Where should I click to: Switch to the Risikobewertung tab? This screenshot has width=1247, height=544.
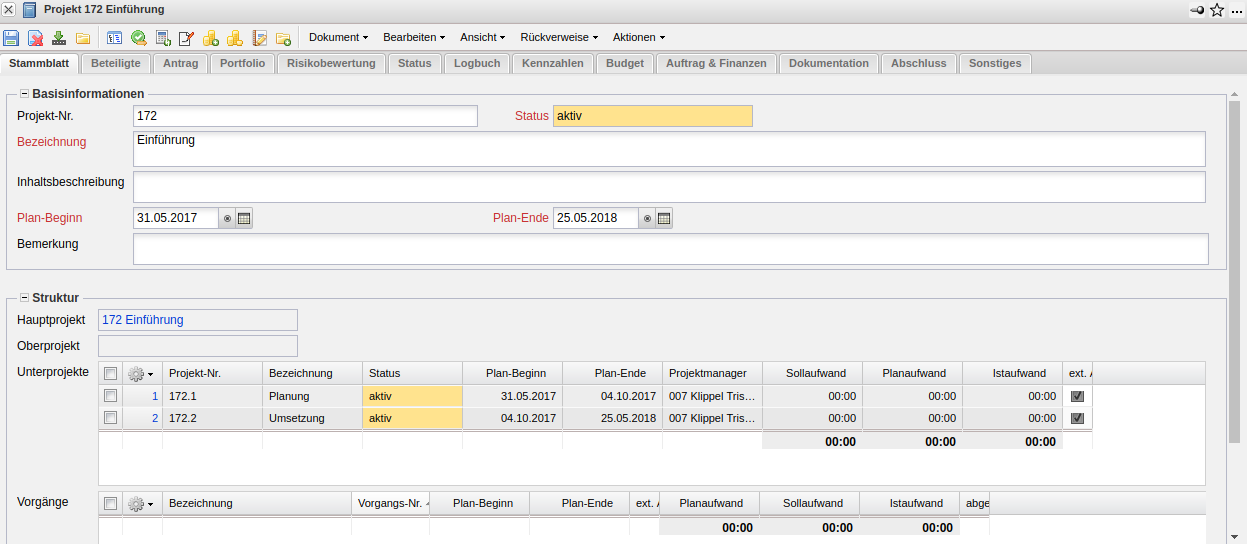tap(330, 63)
